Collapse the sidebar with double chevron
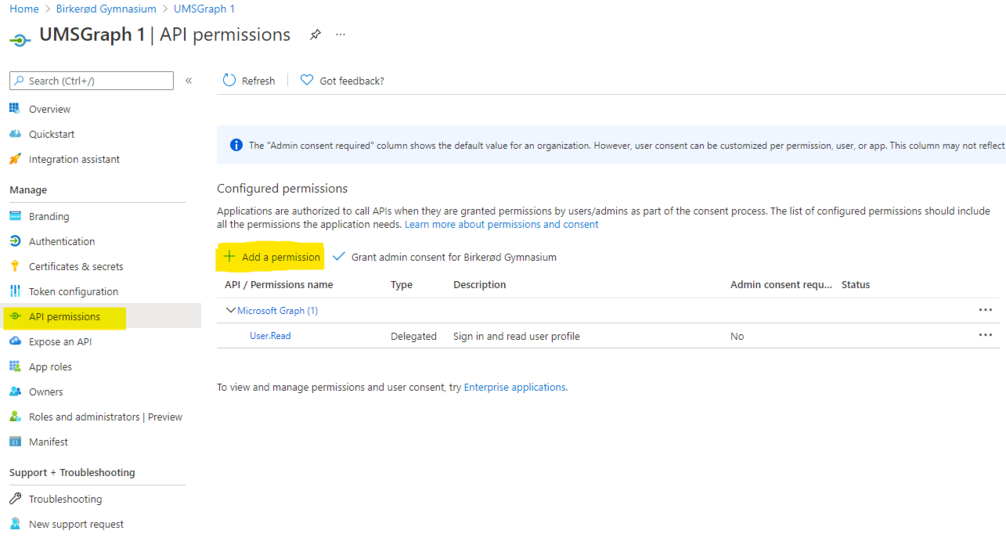The height and width of the screenshot is (552, 1006). [189, 81]
